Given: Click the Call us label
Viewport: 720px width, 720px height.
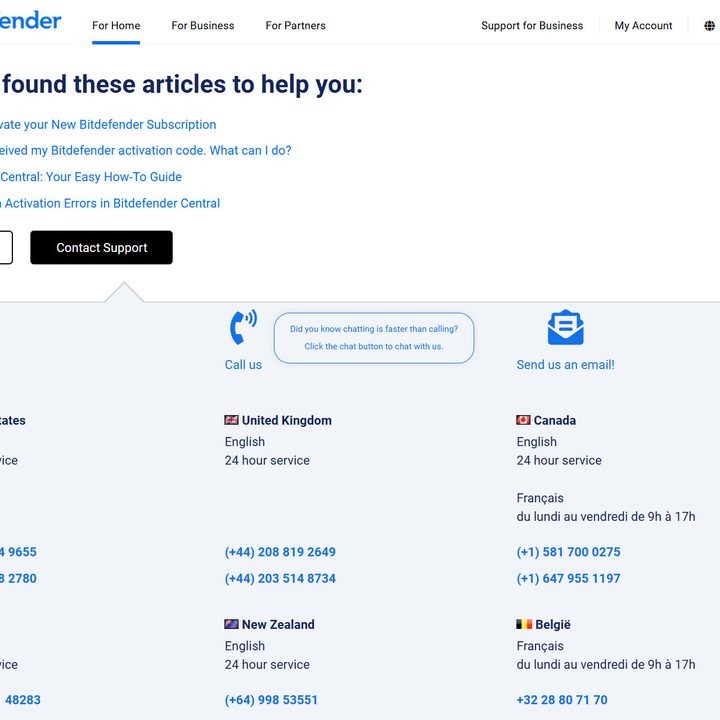Looking at the screenshot, I should tap(243, 365).
